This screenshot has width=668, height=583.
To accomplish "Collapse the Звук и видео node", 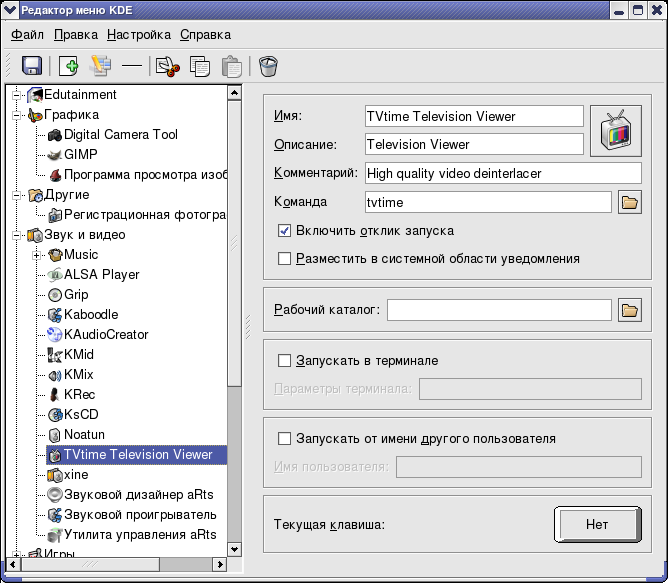I will coord(17,235).
